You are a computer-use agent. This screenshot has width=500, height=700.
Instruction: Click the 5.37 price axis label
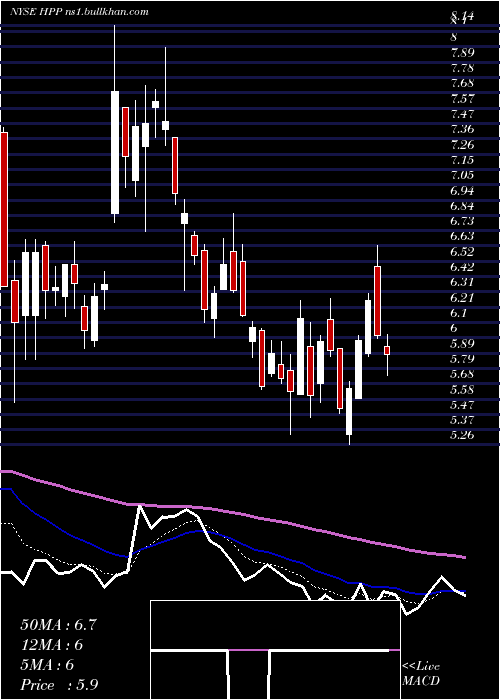coord(462,420)
